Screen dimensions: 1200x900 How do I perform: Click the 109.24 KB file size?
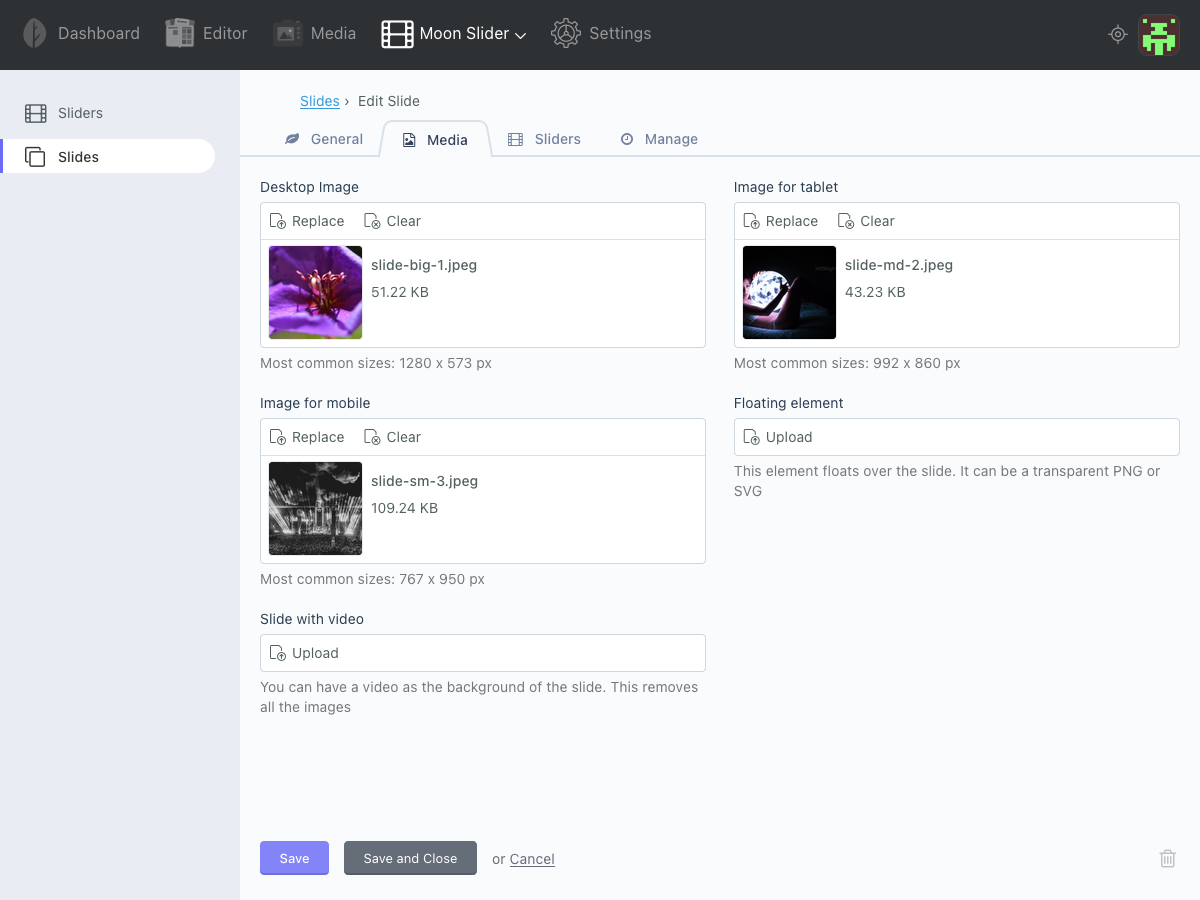click(x=404, y=508)
